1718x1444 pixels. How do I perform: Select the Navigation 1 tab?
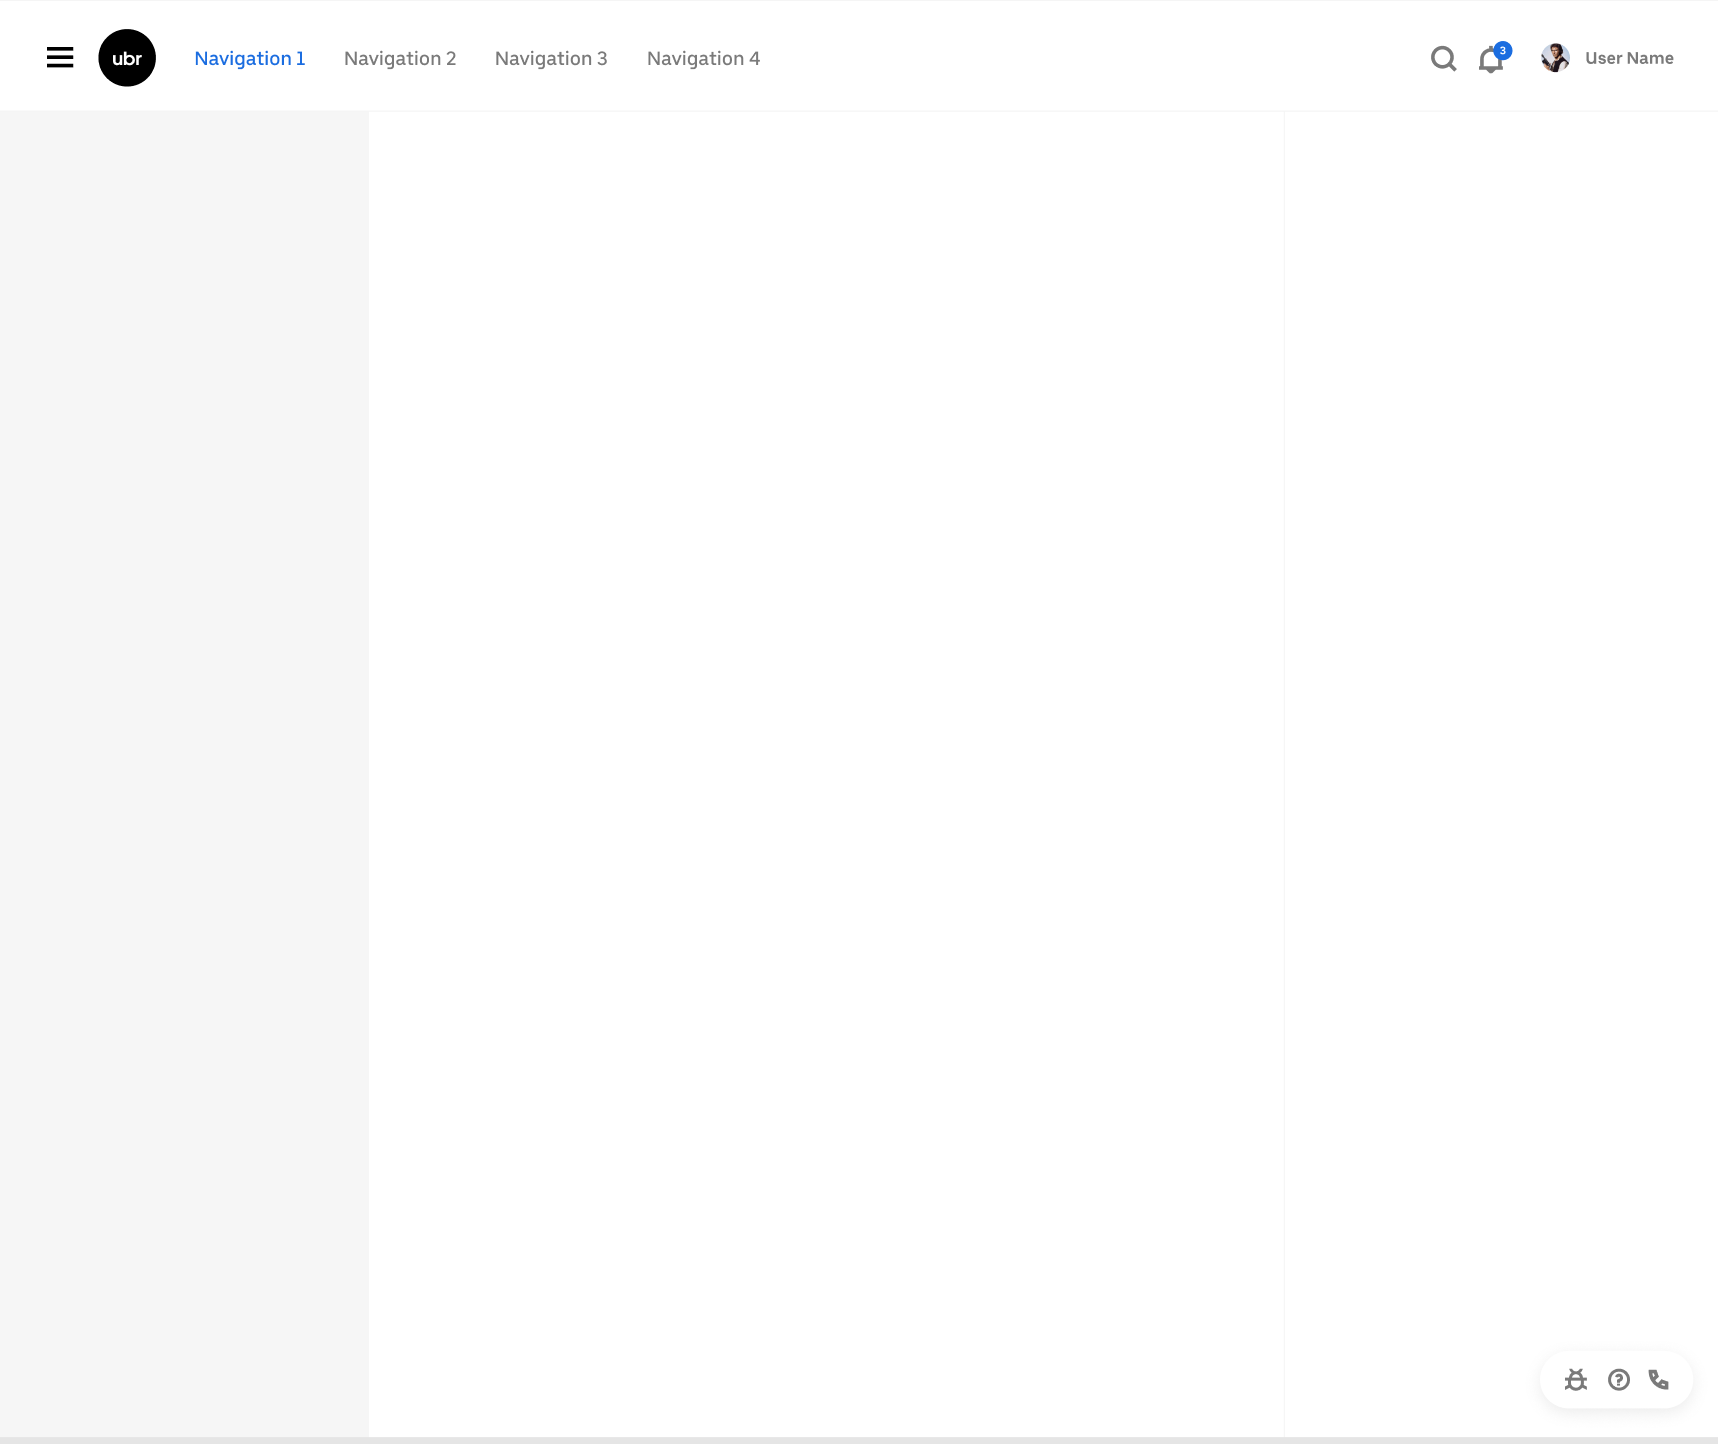[x=250, y=58]
